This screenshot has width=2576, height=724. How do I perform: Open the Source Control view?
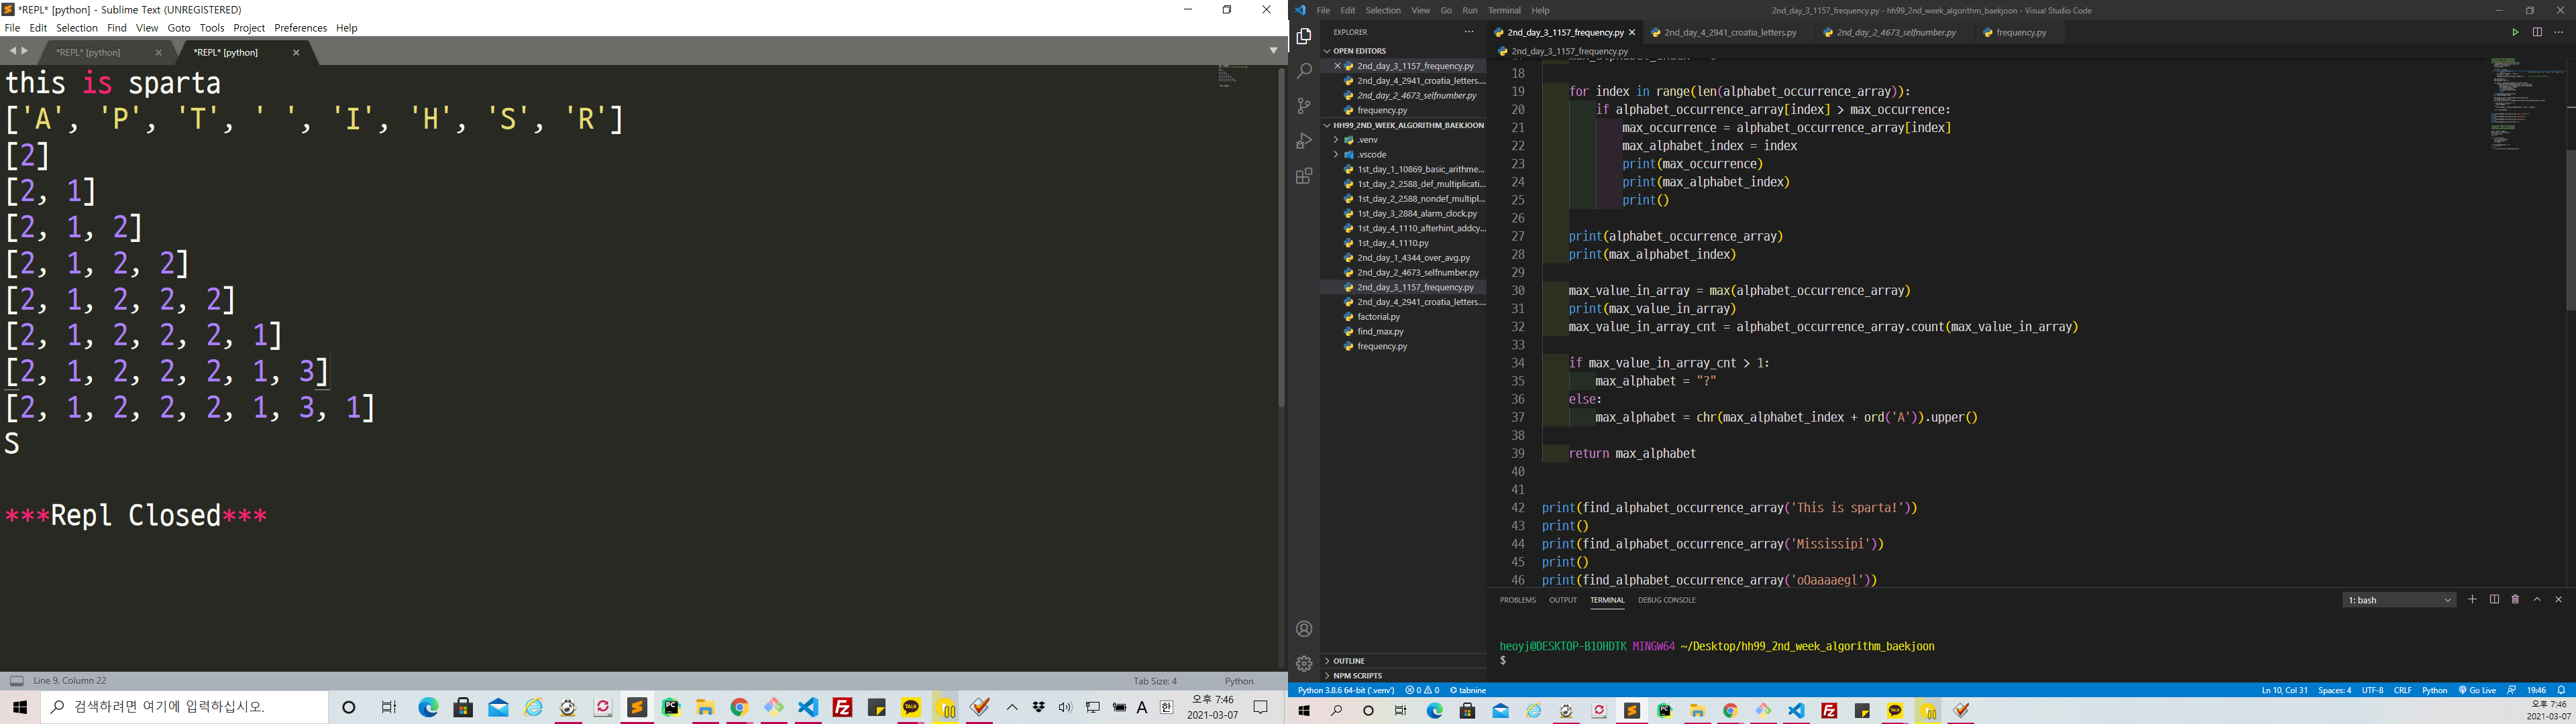point(1304,106)
